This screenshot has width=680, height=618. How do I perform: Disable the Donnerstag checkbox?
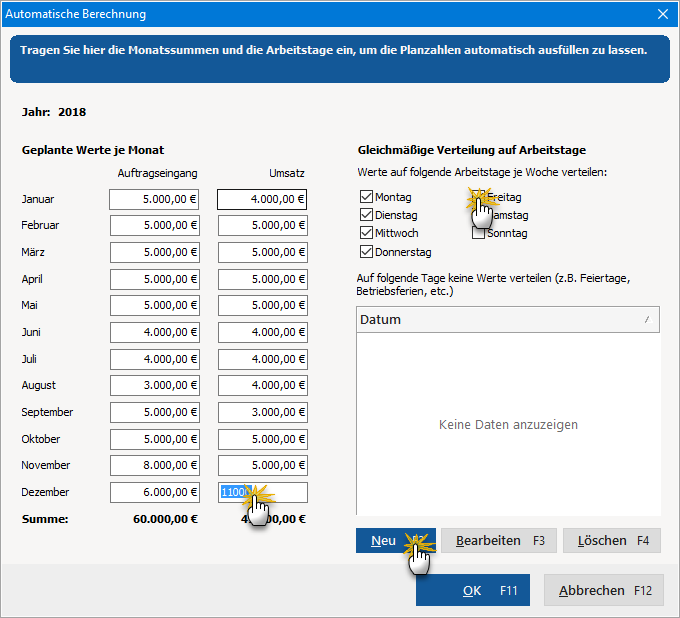coord(366,252)
